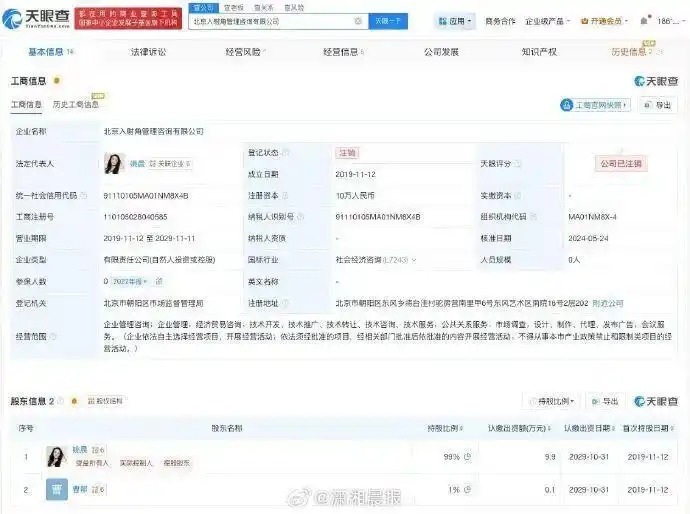The height and width of the screenshot is (514, 690).
Task: Click legal representative's avatar photo
Action: point(114,163)
